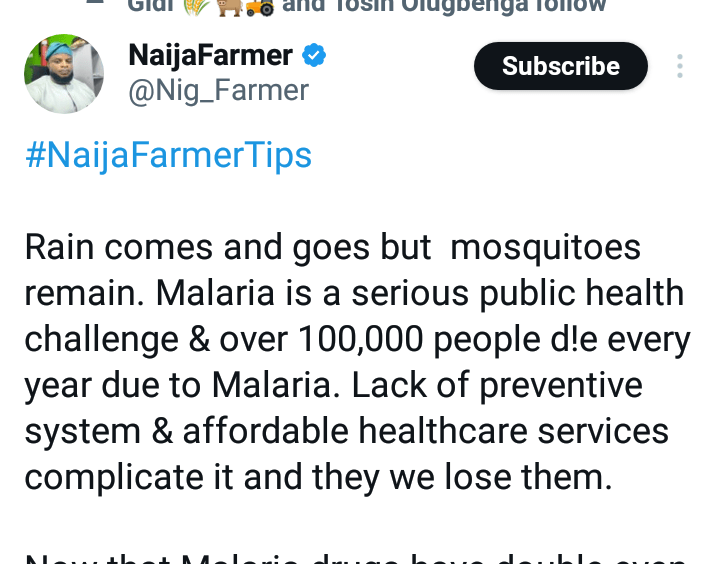
Task: Open the @Nig_Farmer handle link
Action: (x=218, y=91)
